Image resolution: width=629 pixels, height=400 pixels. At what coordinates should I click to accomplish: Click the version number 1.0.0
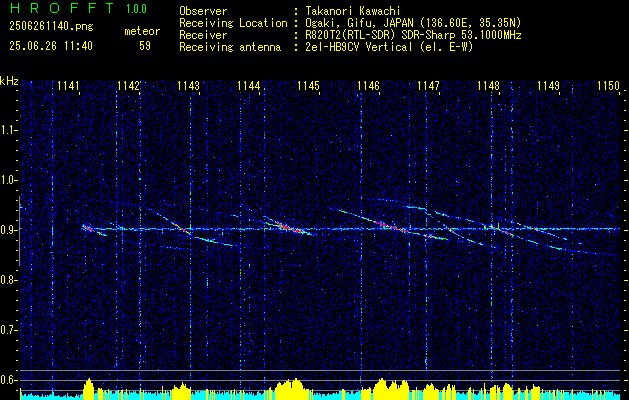[136, 9]
